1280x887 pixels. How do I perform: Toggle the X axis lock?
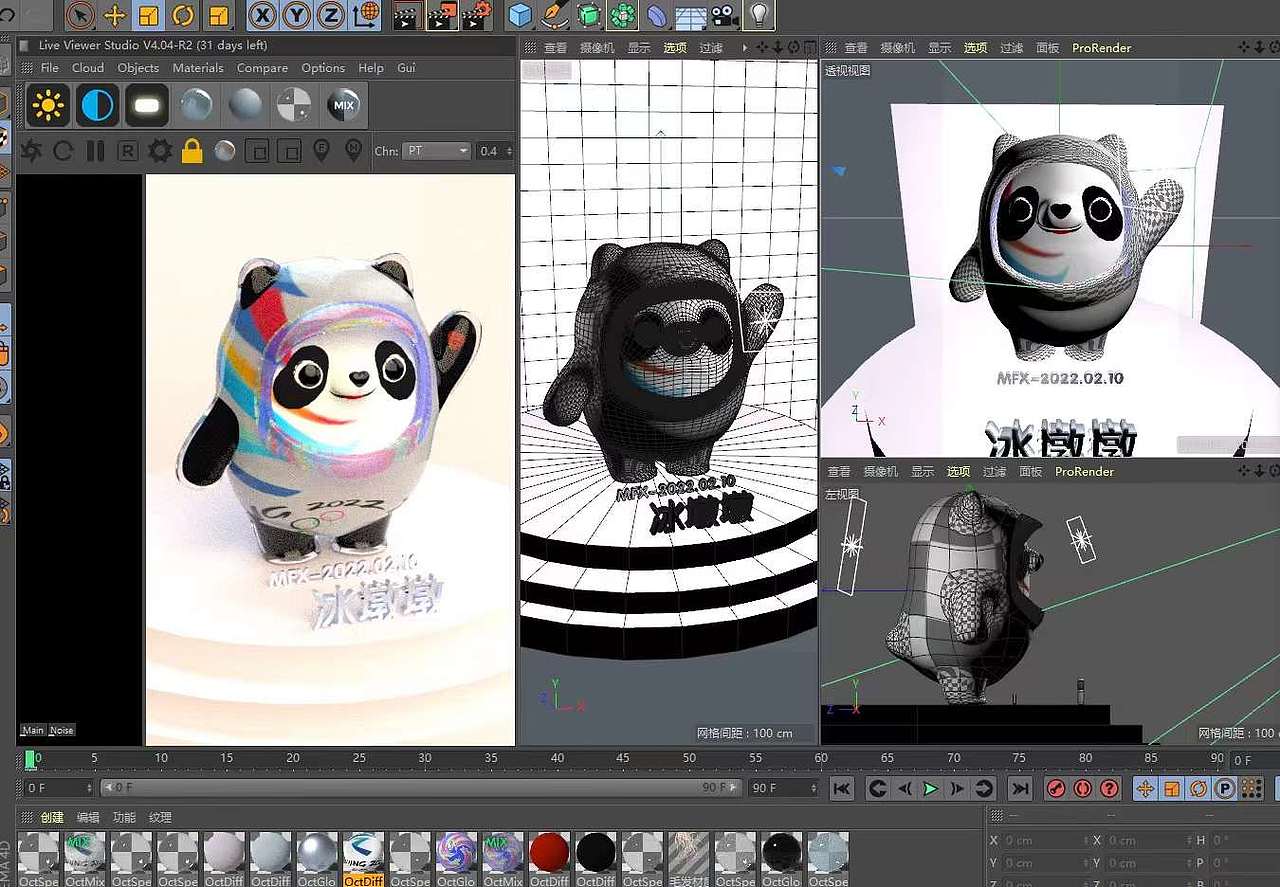[262, 15]
